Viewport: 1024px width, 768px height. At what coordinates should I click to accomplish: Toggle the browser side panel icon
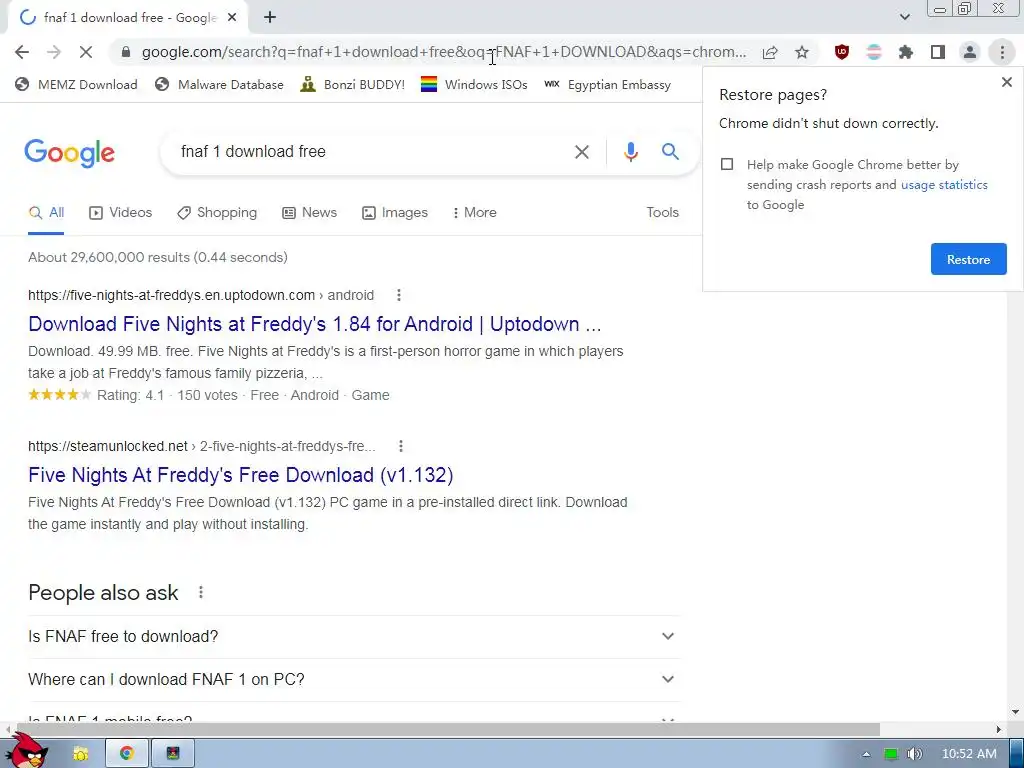(938, 52)
